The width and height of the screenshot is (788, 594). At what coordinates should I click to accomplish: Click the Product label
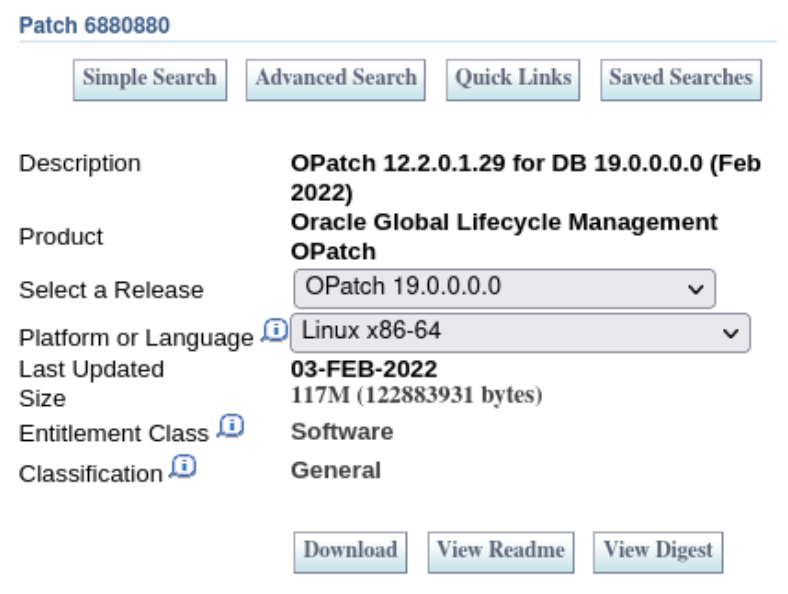tap(61, 237)
